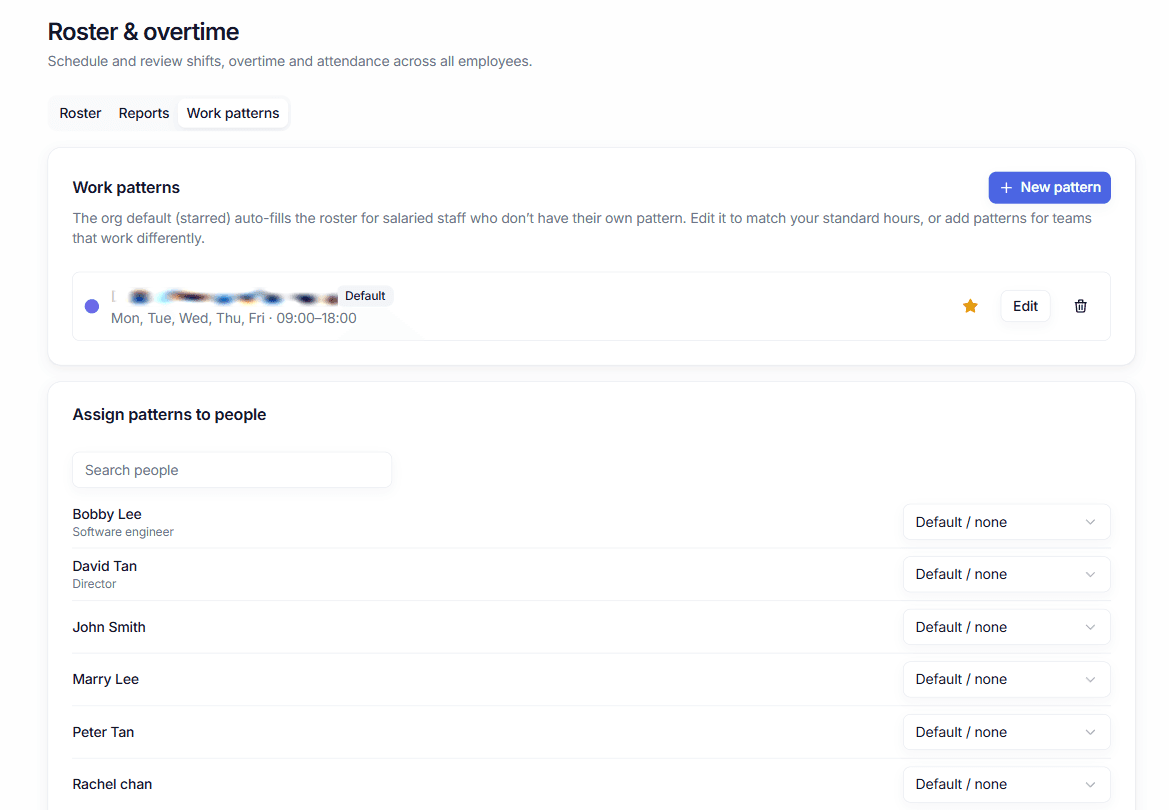Expand Peter Tan's pattern dropdown
The width and height of the screenshot is (1169, 810).
click(1006, 732)
